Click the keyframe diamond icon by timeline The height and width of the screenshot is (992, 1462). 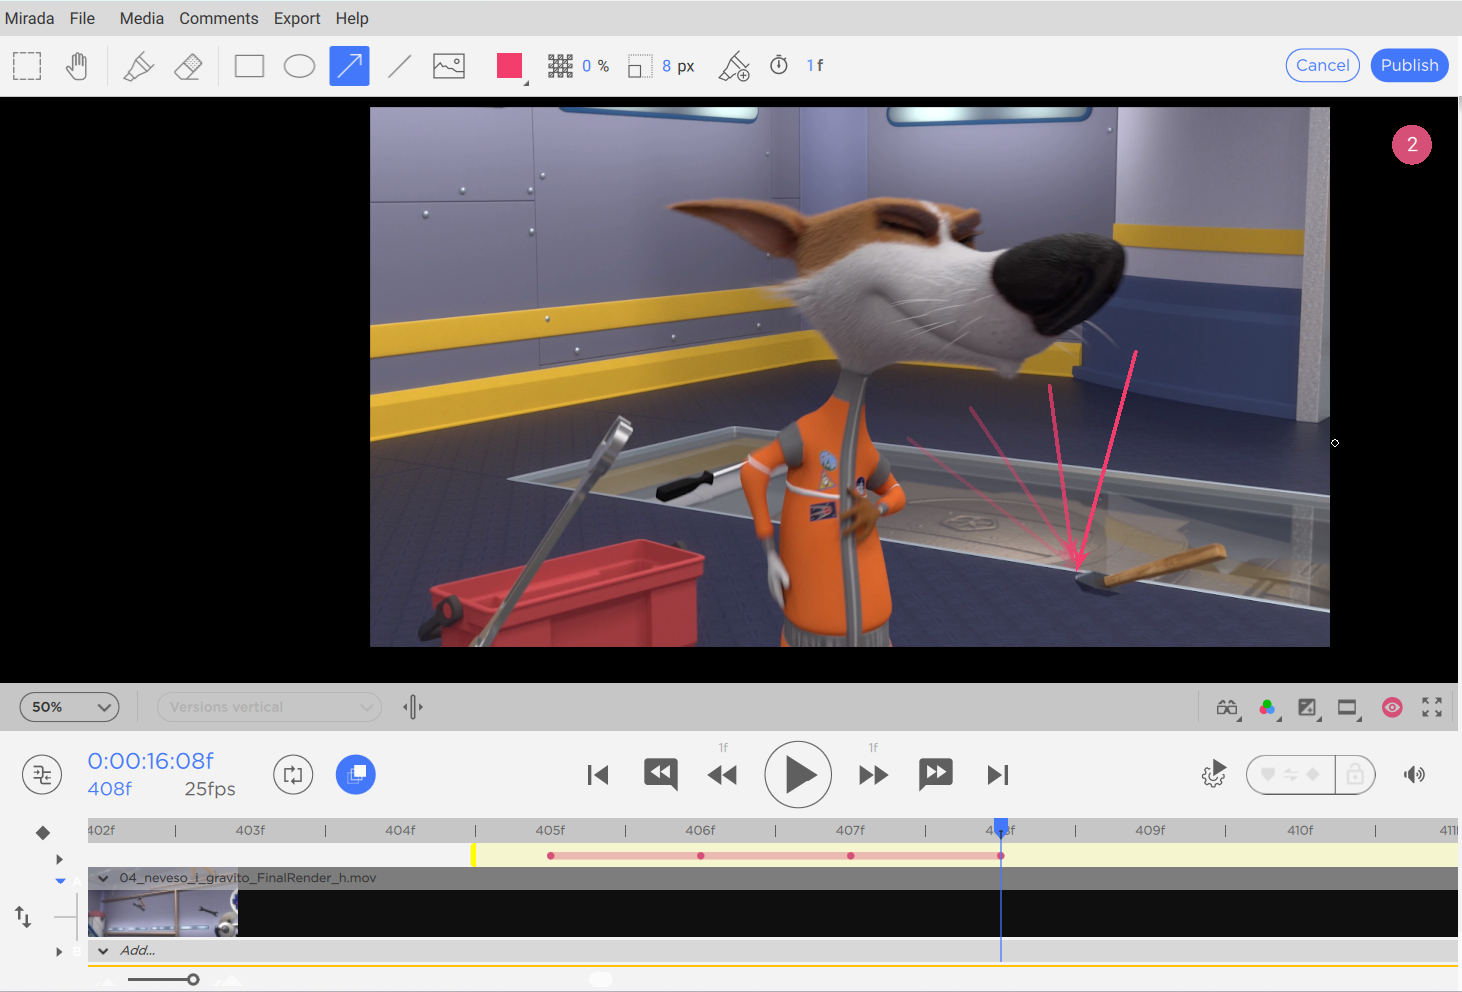click(43, 833)
